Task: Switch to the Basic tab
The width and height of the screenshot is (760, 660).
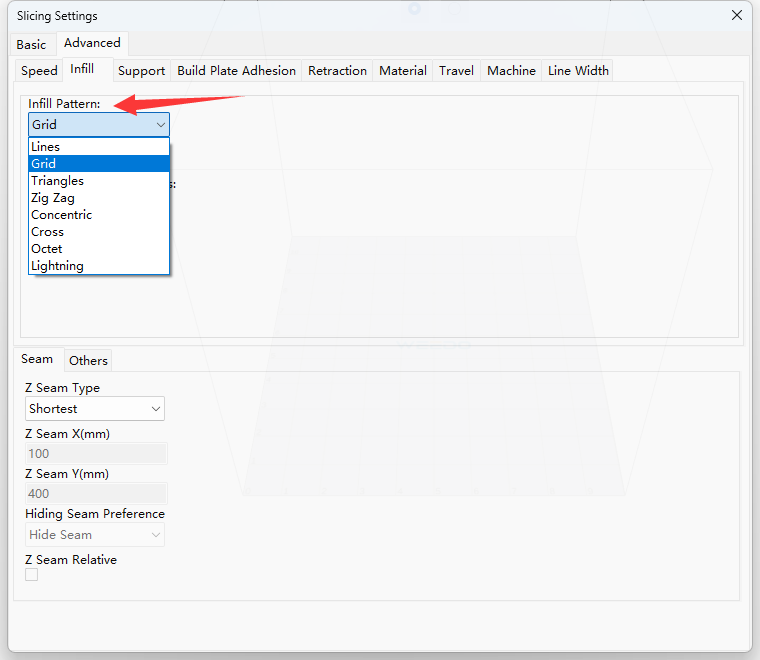Action: (x=31, y=44)
